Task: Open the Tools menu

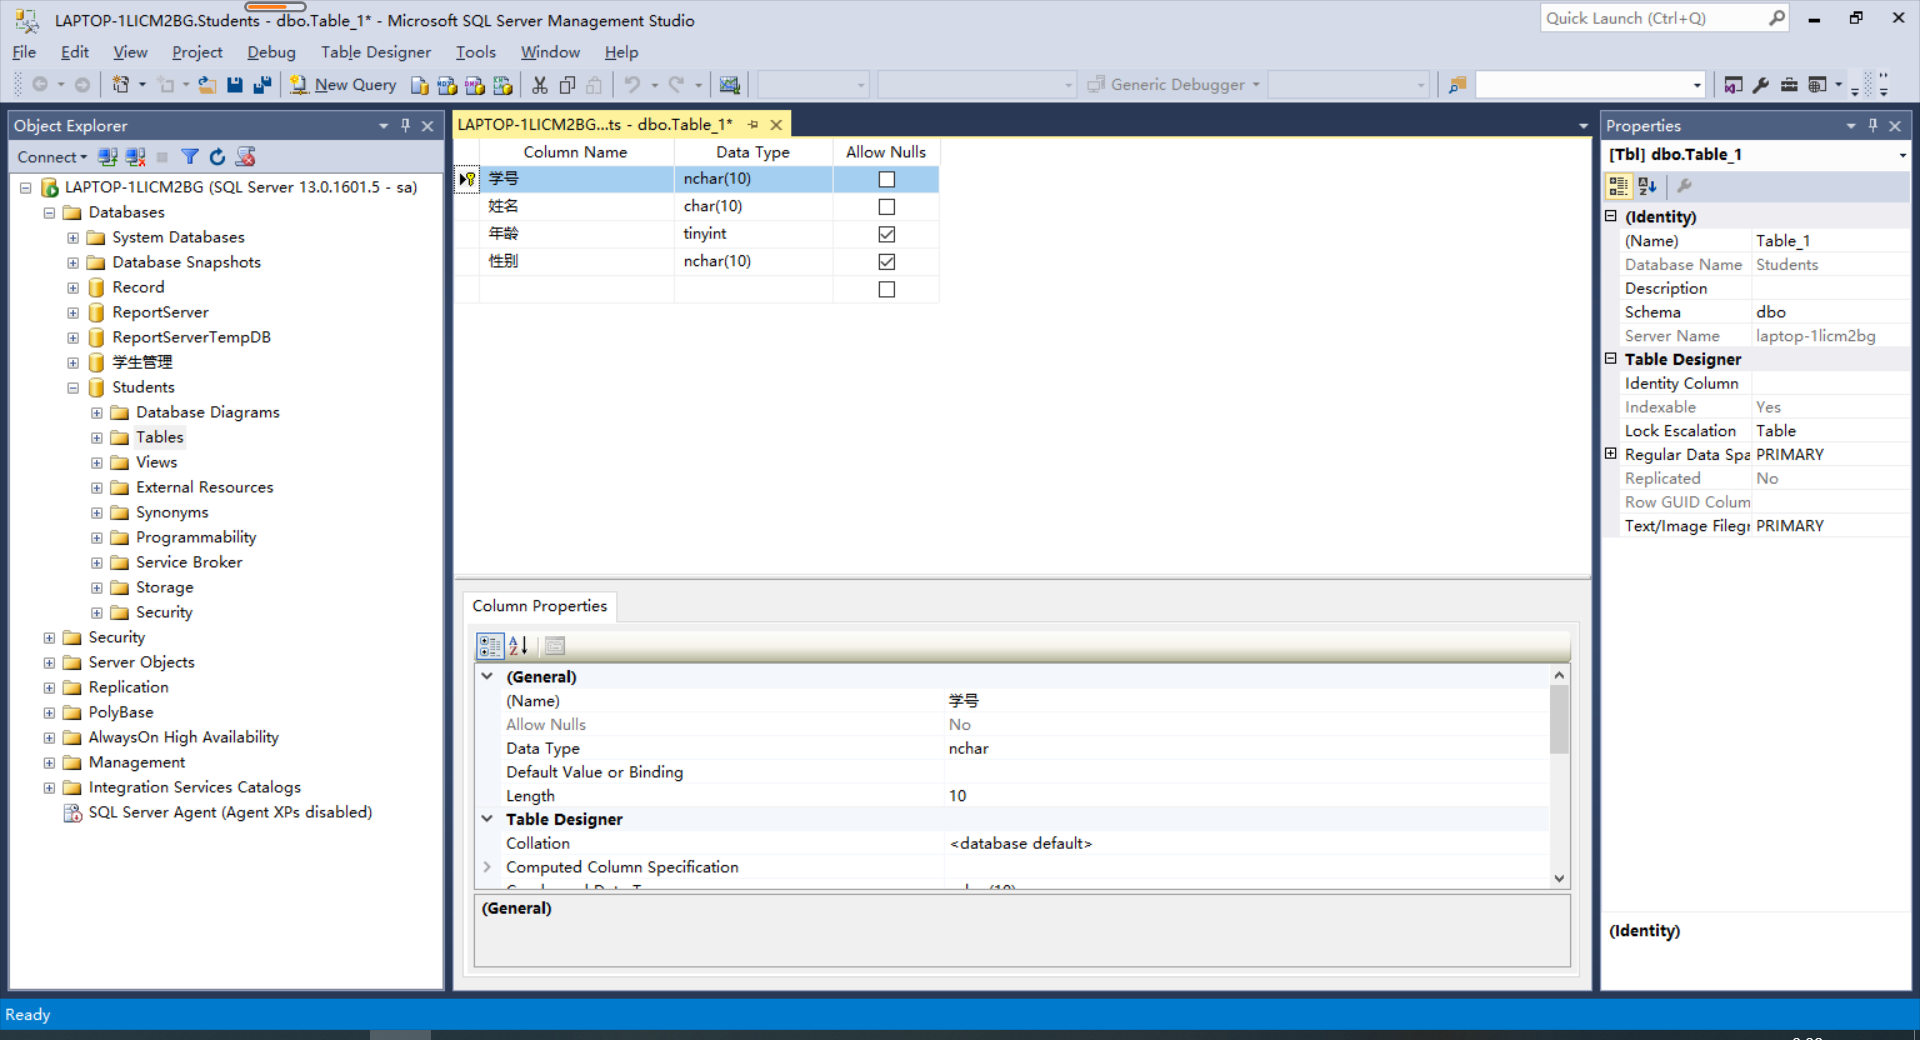Action: pos(476,52)
